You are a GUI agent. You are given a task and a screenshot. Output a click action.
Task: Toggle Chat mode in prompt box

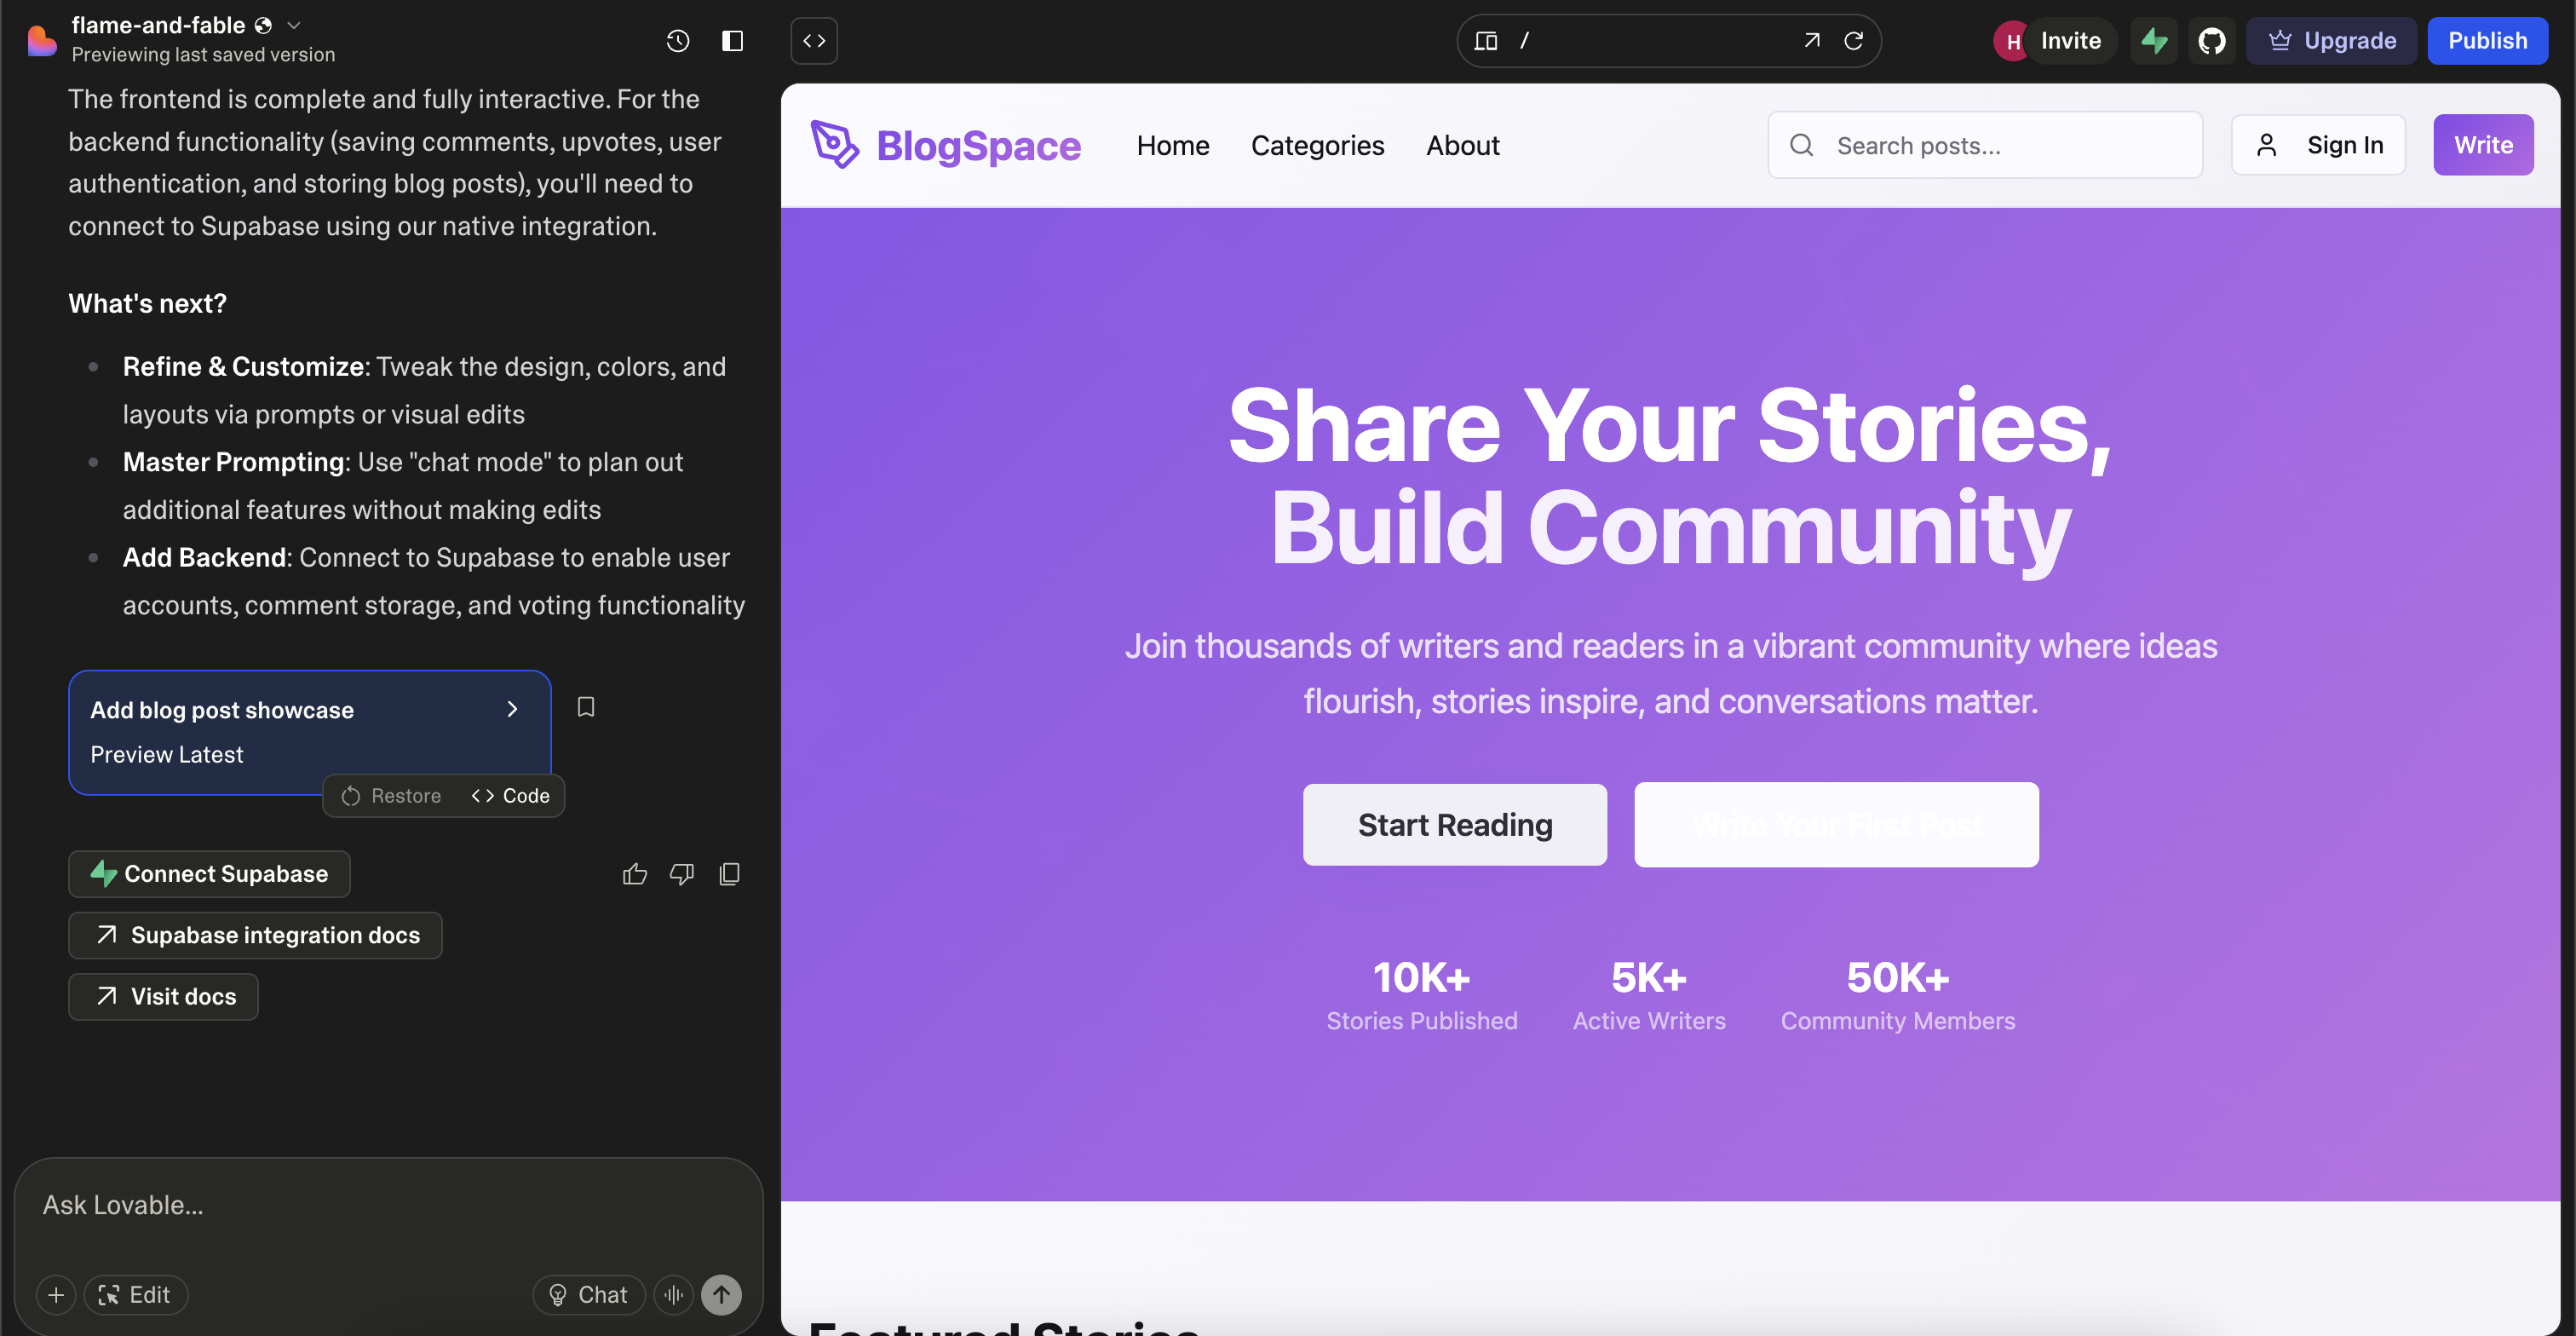[x=589, y=1294]
